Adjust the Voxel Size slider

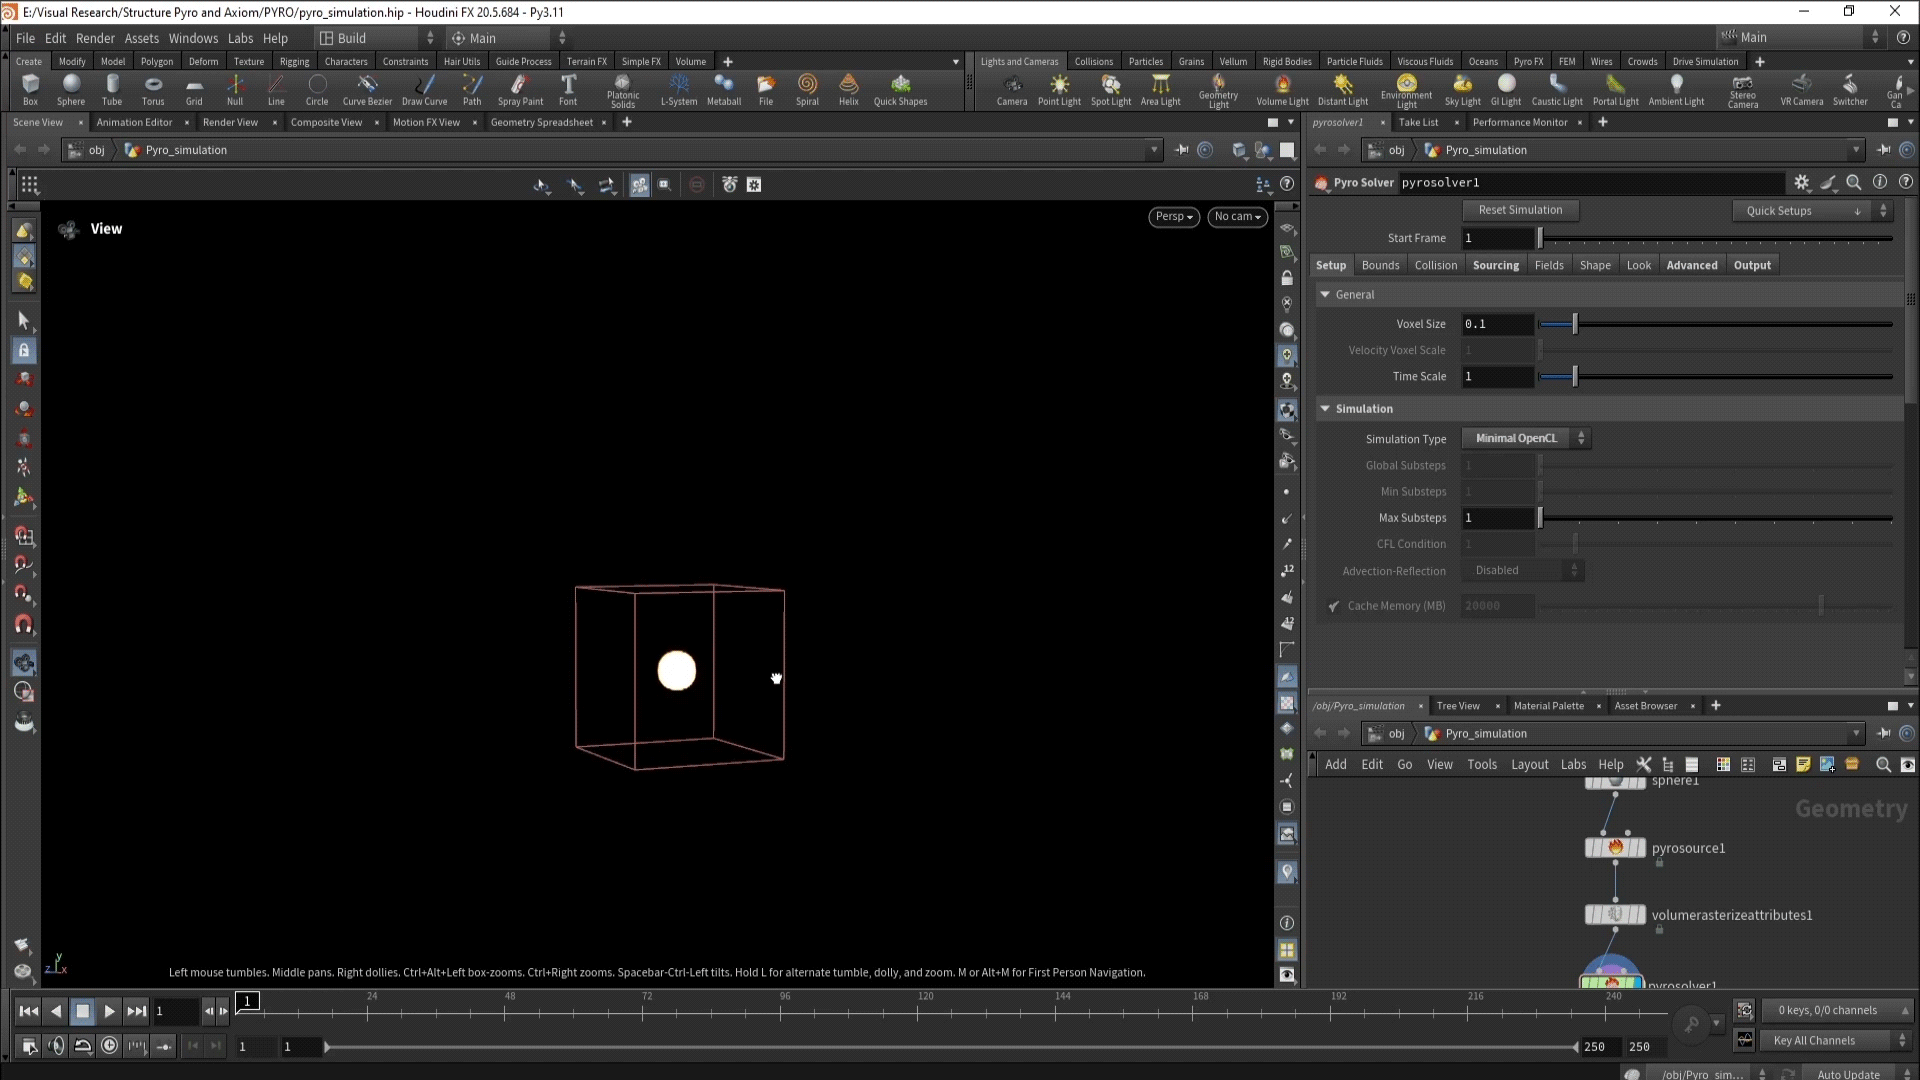click(1574, 324)
